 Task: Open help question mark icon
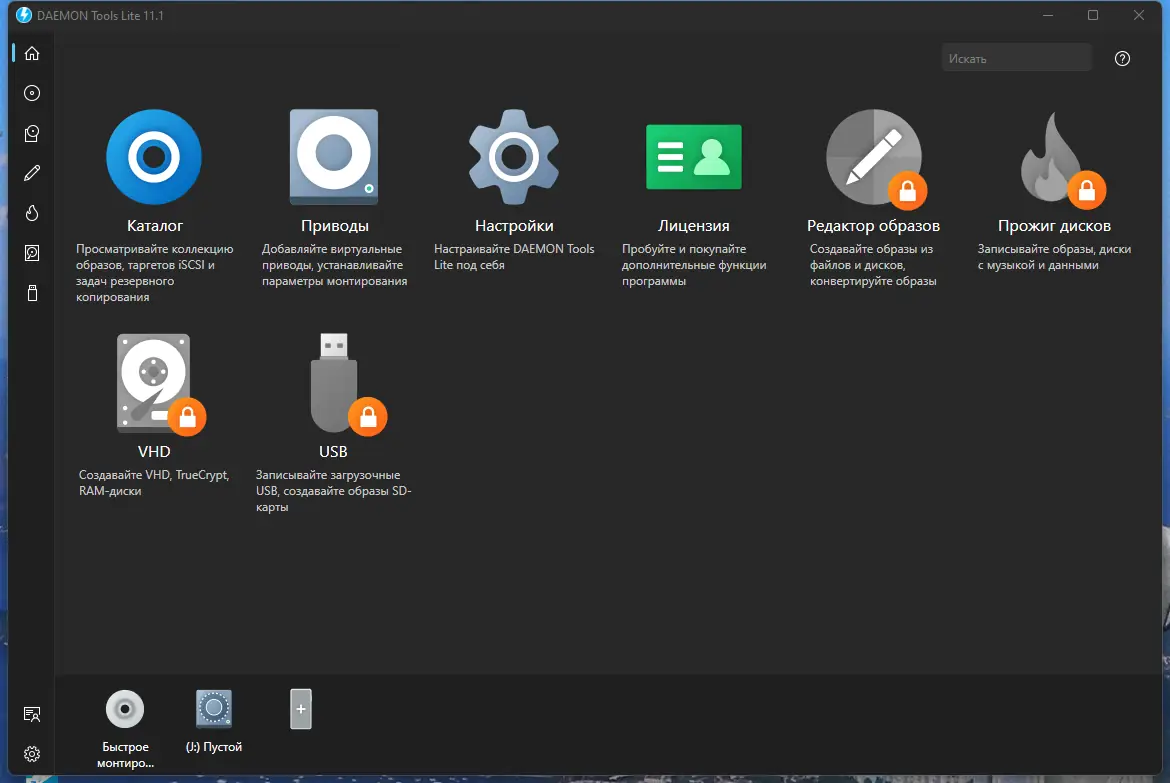[1122, 58]
